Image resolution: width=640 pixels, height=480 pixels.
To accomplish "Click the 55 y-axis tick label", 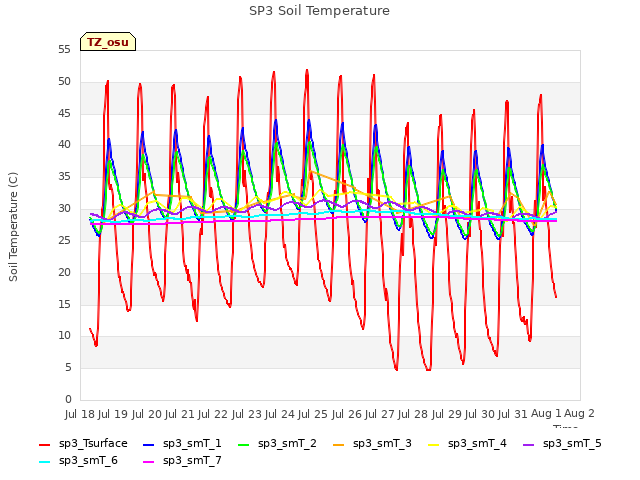I will [x=64, y=50].
